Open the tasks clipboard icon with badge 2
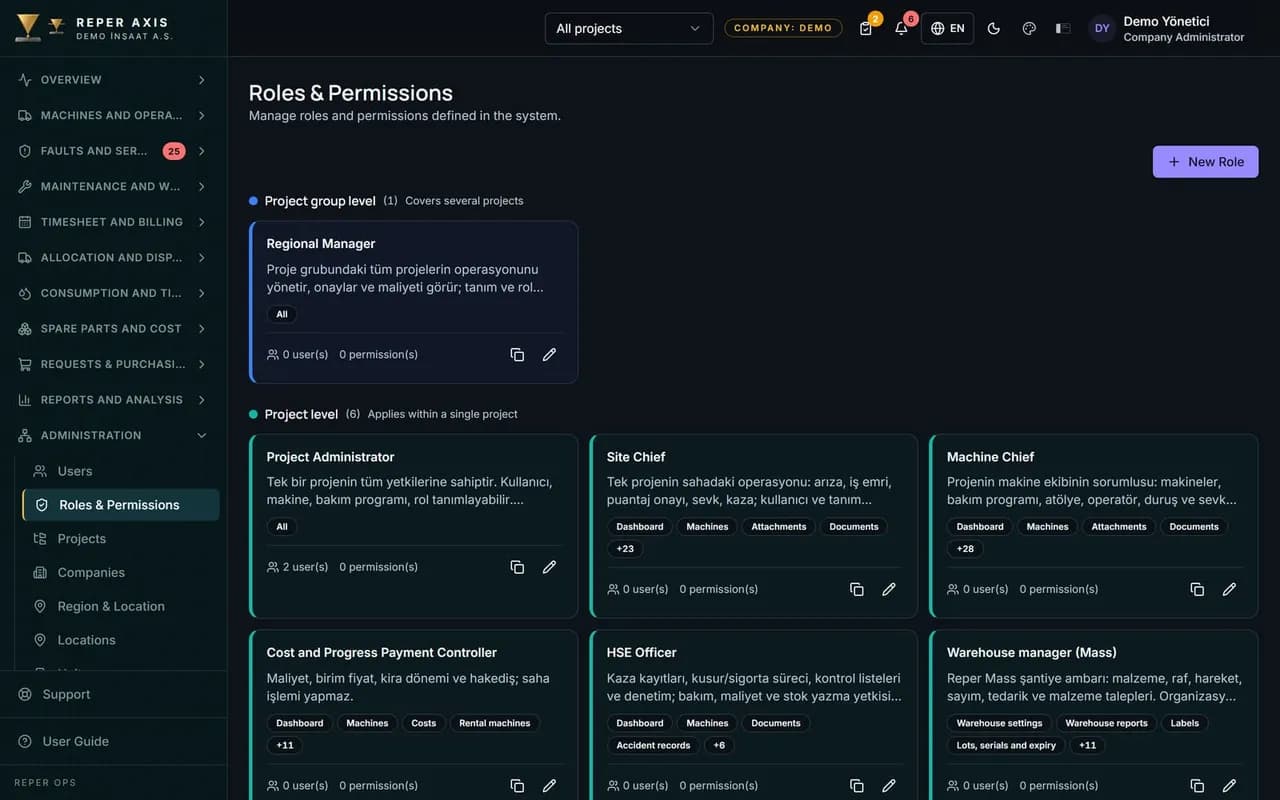This screenshot has height=800, width=1280. click(x=866, y=28)
